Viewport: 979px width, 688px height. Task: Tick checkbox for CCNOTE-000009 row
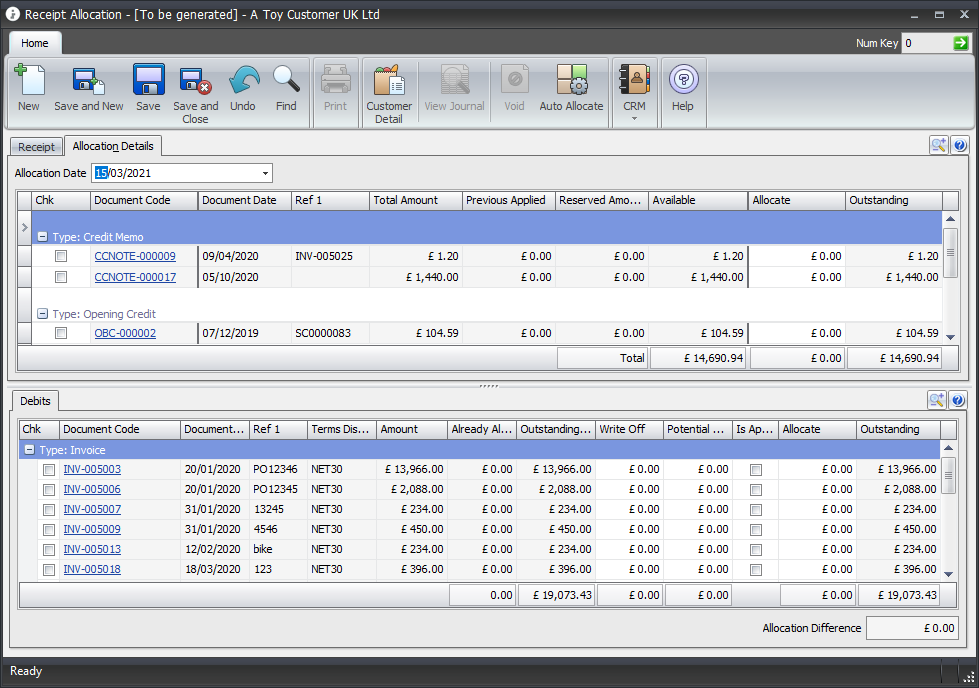click(x=61, y=256)
